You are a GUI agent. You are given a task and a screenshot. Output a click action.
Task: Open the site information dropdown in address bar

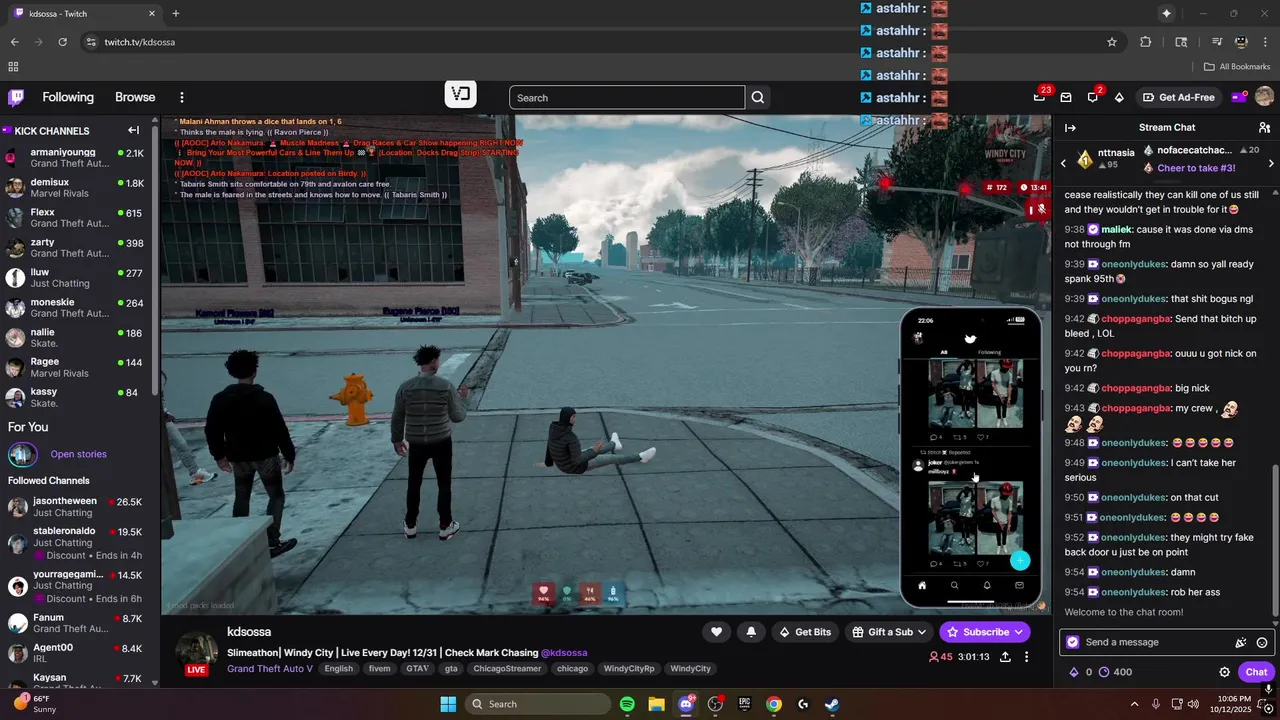coord(91,42)
